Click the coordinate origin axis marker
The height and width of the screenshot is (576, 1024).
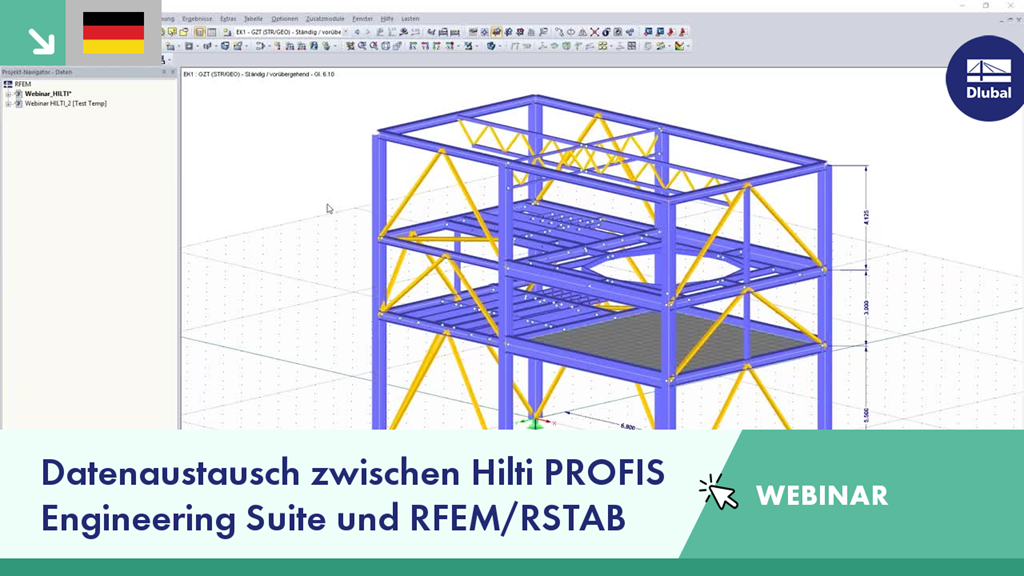(535, 423)
